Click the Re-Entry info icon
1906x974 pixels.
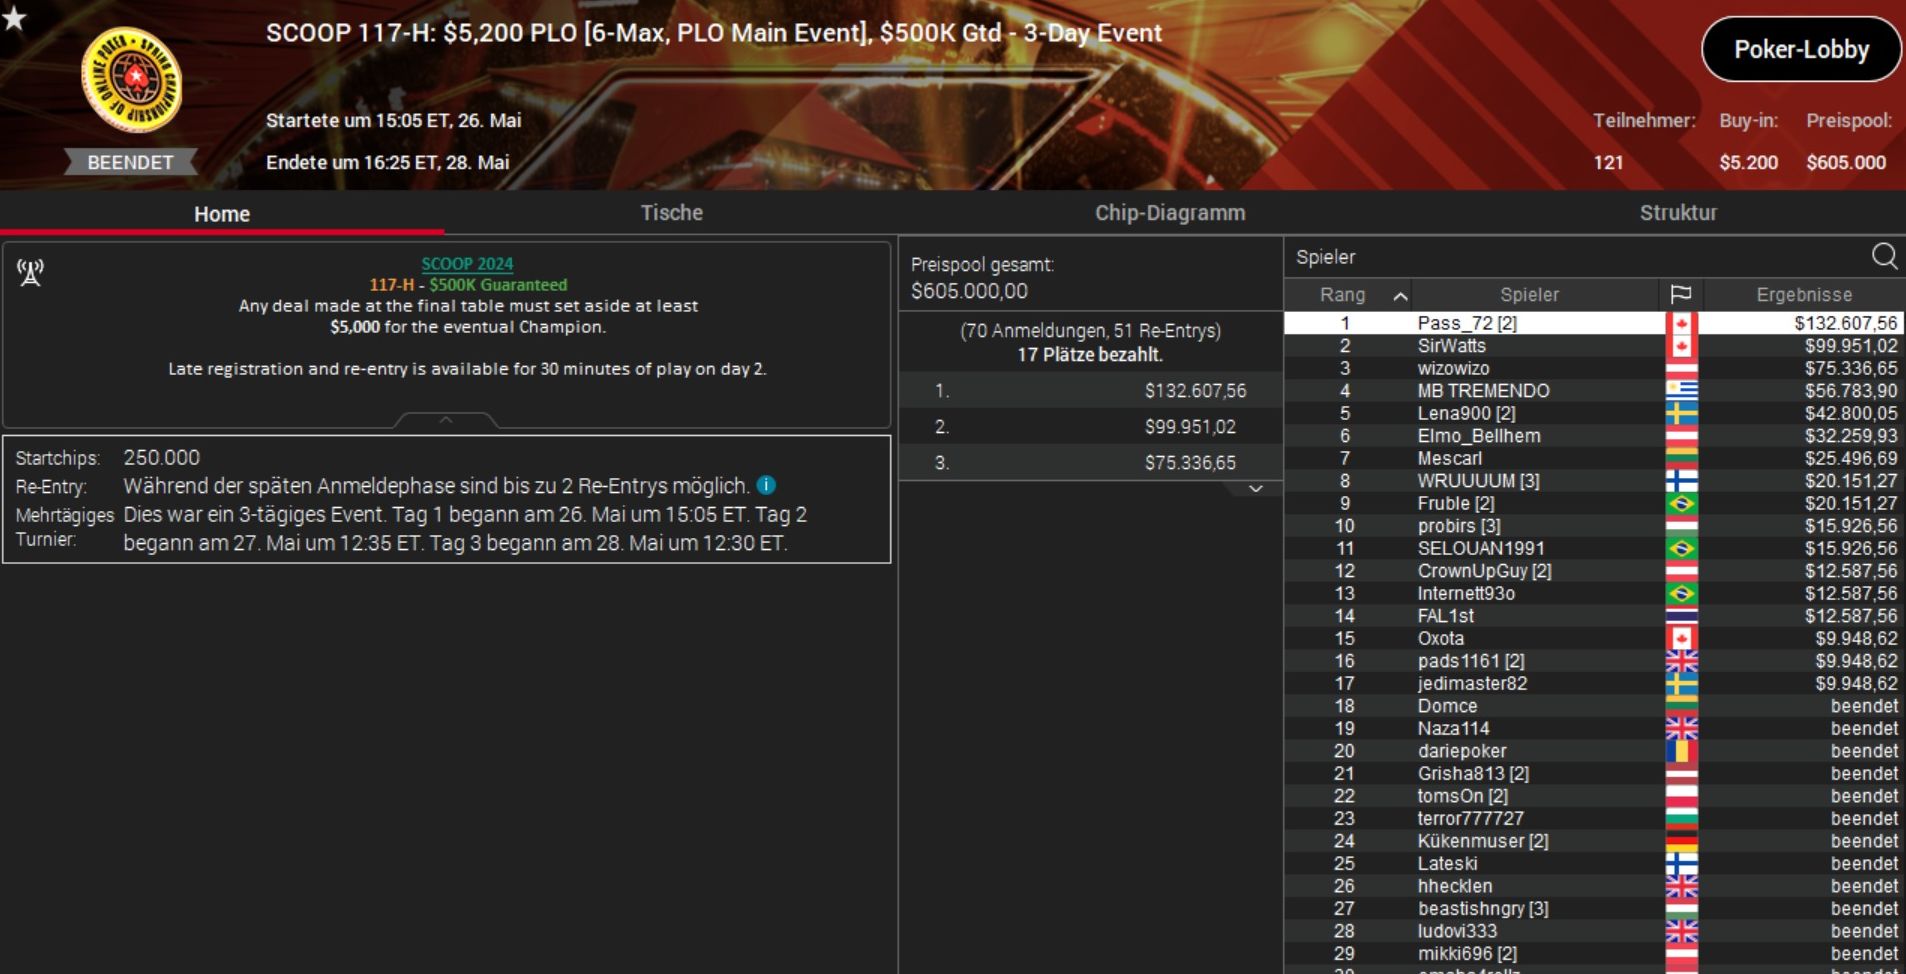click(766, 486)
